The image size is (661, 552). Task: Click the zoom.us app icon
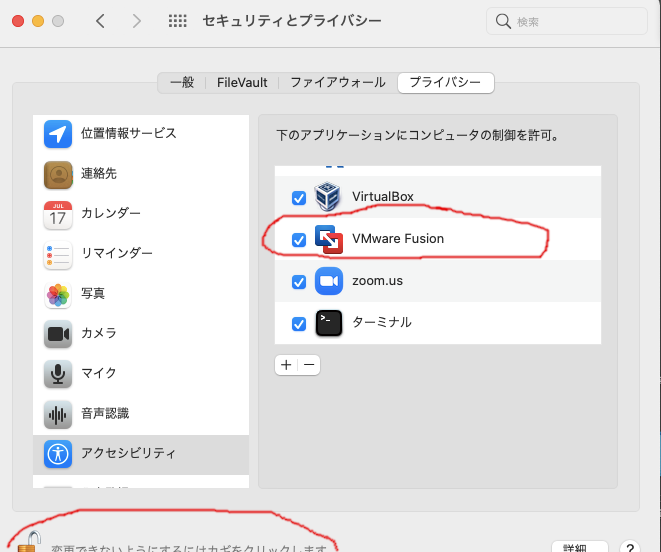[329, 281]
